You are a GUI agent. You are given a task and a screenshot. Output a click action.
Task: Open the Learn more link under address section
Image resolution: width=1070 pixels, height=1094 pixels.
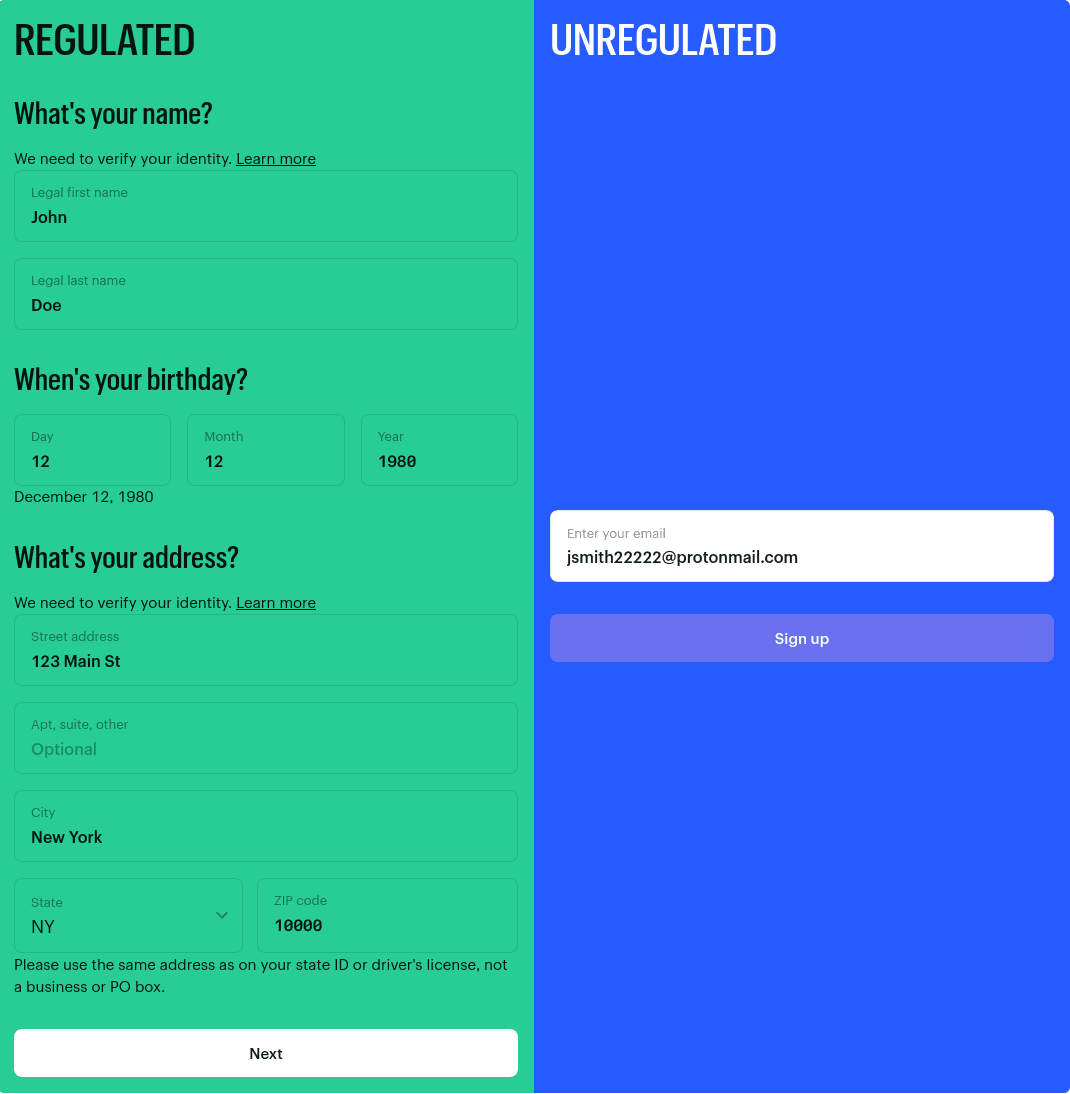(x=275, y=602)
